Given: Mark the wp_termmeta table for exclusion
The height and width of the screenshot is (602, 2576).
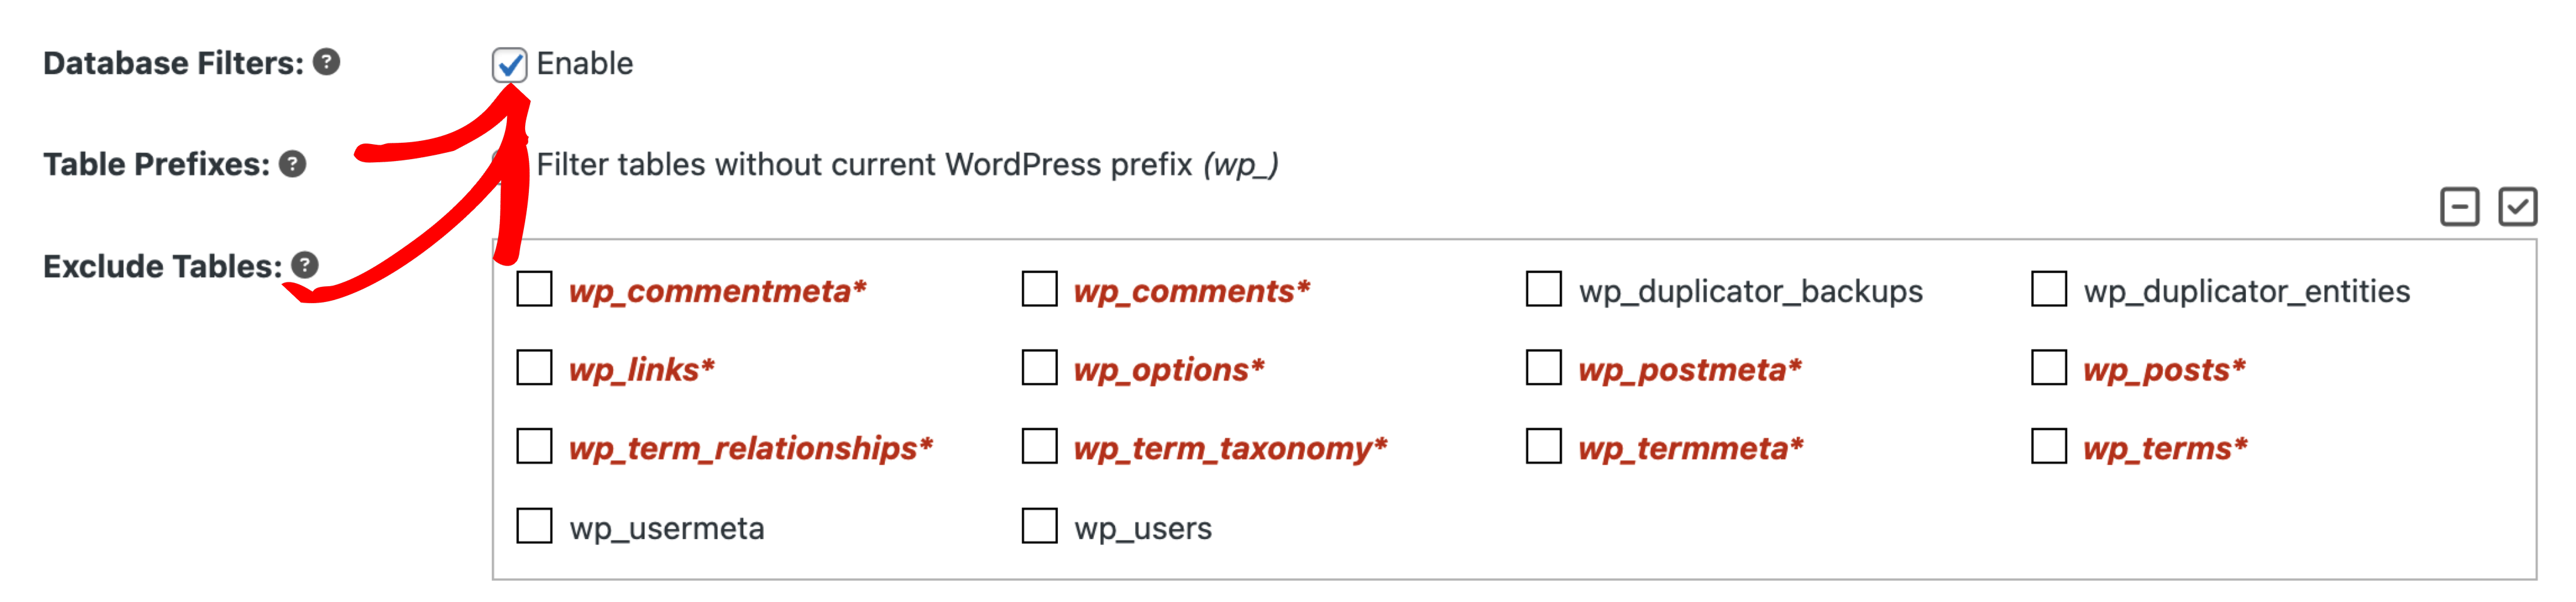Looking at the screenshot, I should tap(1543, 447).
